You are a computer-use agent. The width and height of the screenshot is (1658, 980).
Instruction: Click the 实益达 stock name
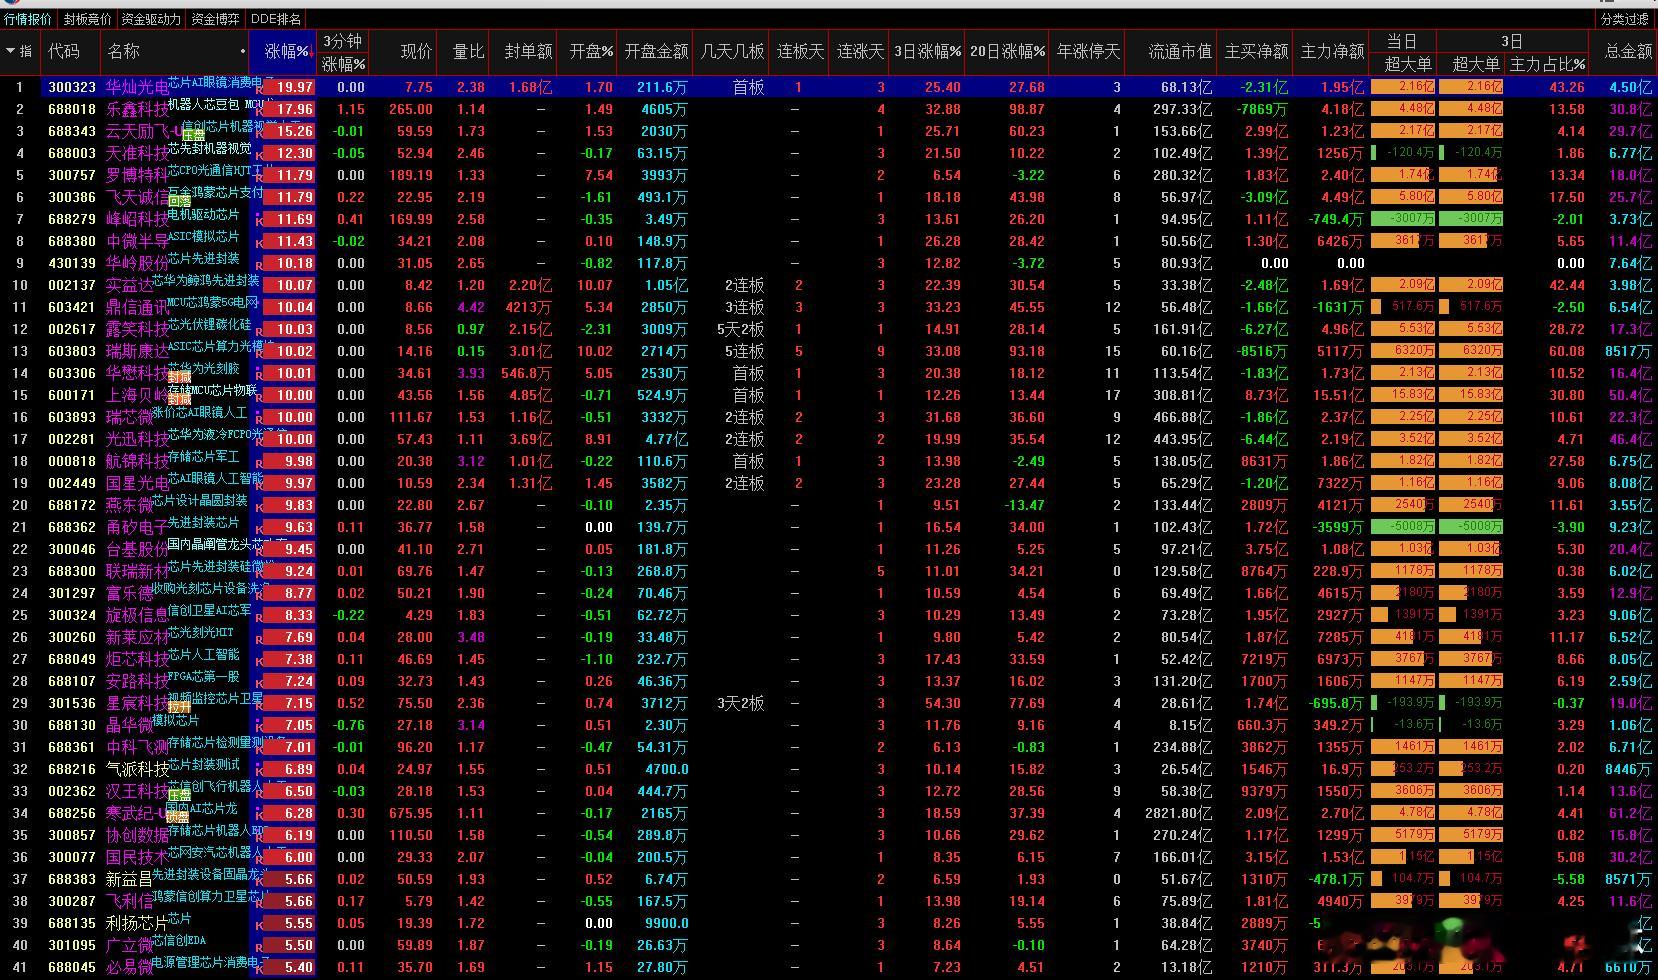click(x=130, y=286)
